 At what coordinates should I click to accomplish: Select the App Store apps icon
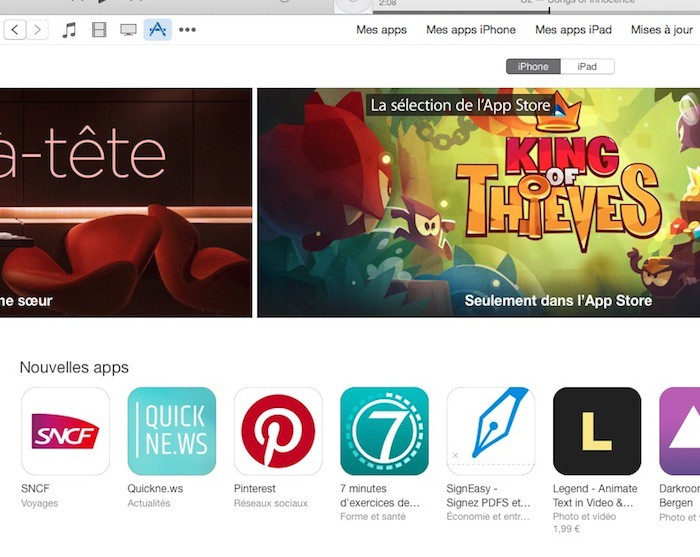pos(158,30)
